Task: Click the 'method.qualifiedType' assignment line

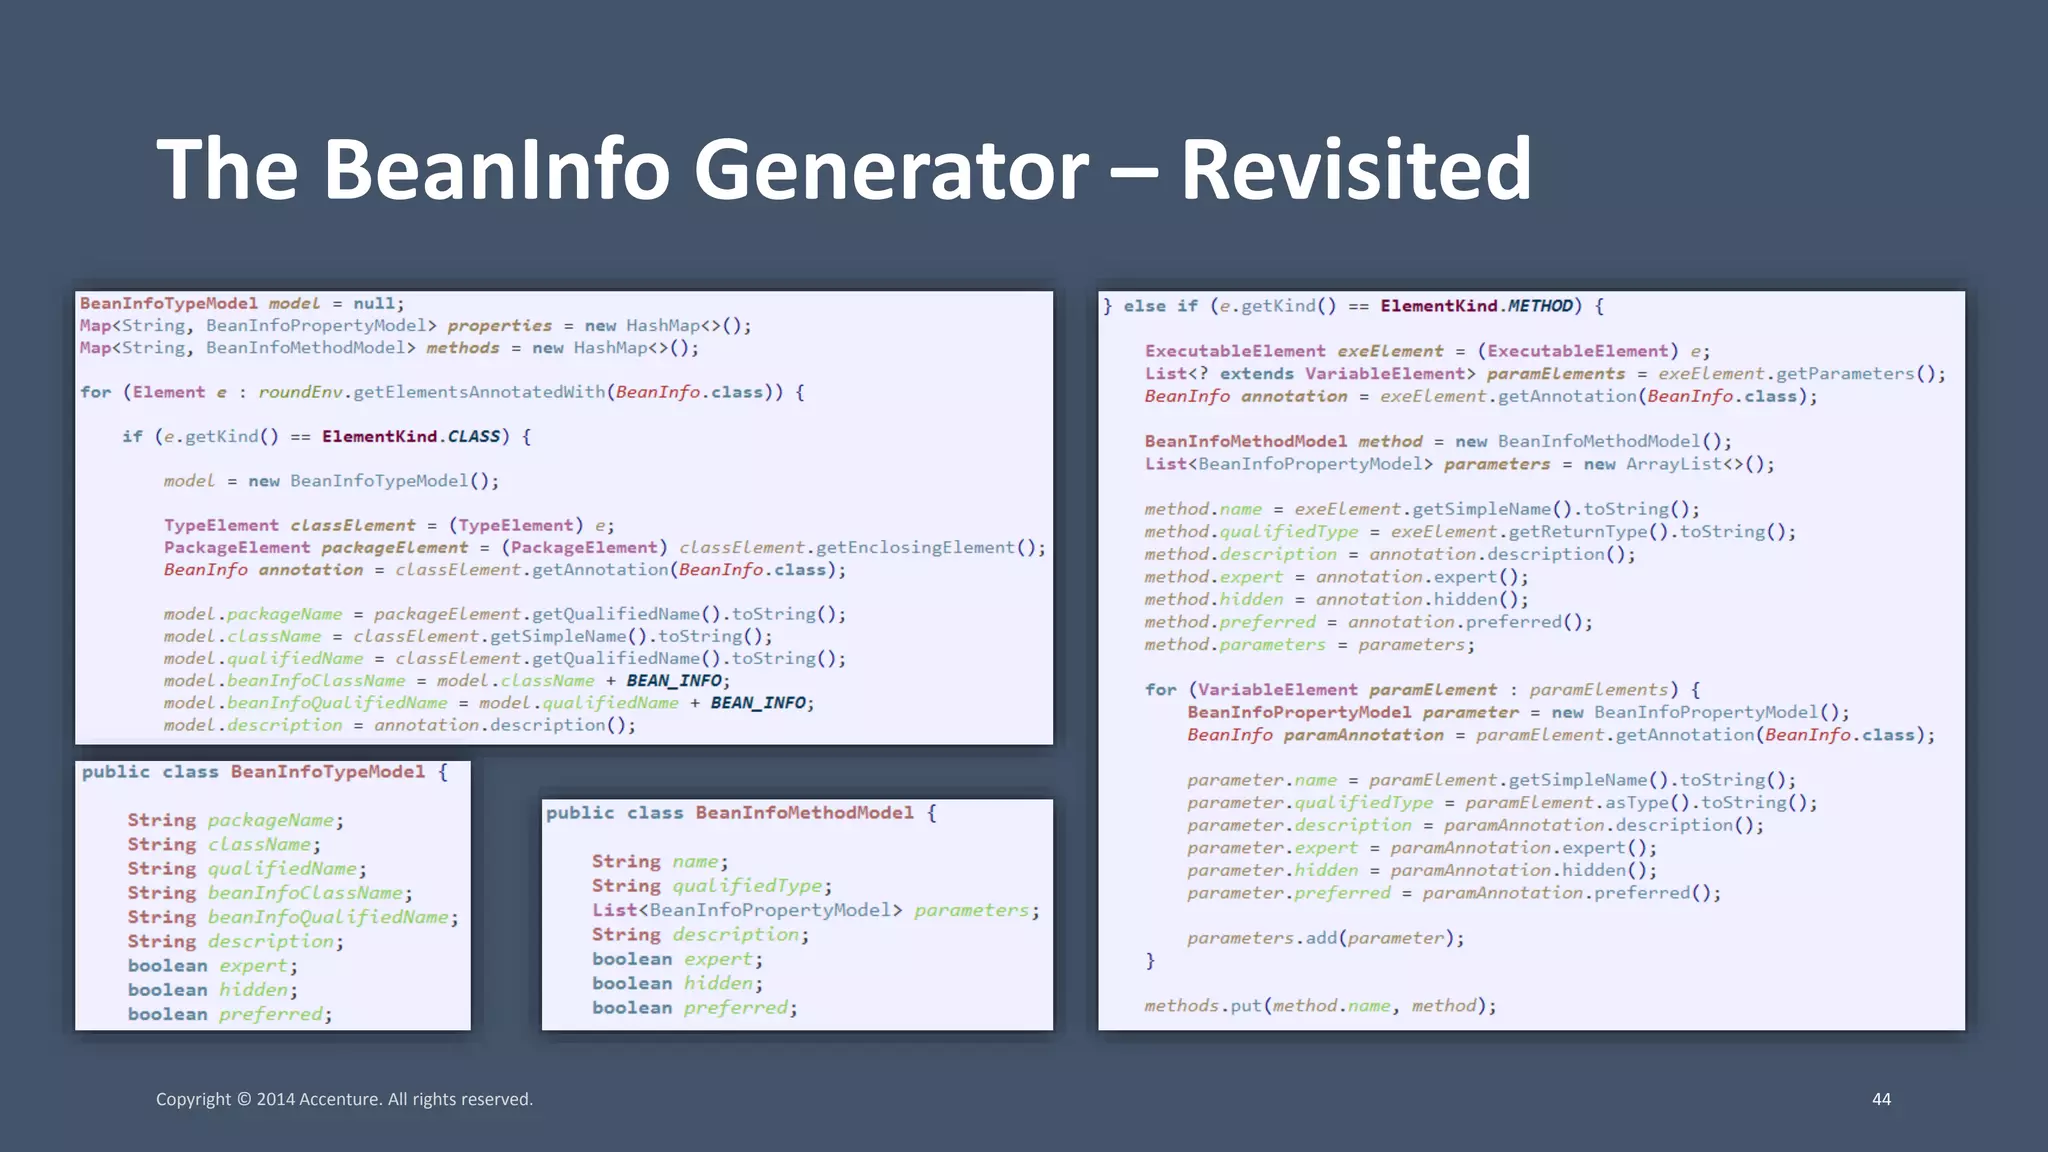Action: (x=1470, y=532)
